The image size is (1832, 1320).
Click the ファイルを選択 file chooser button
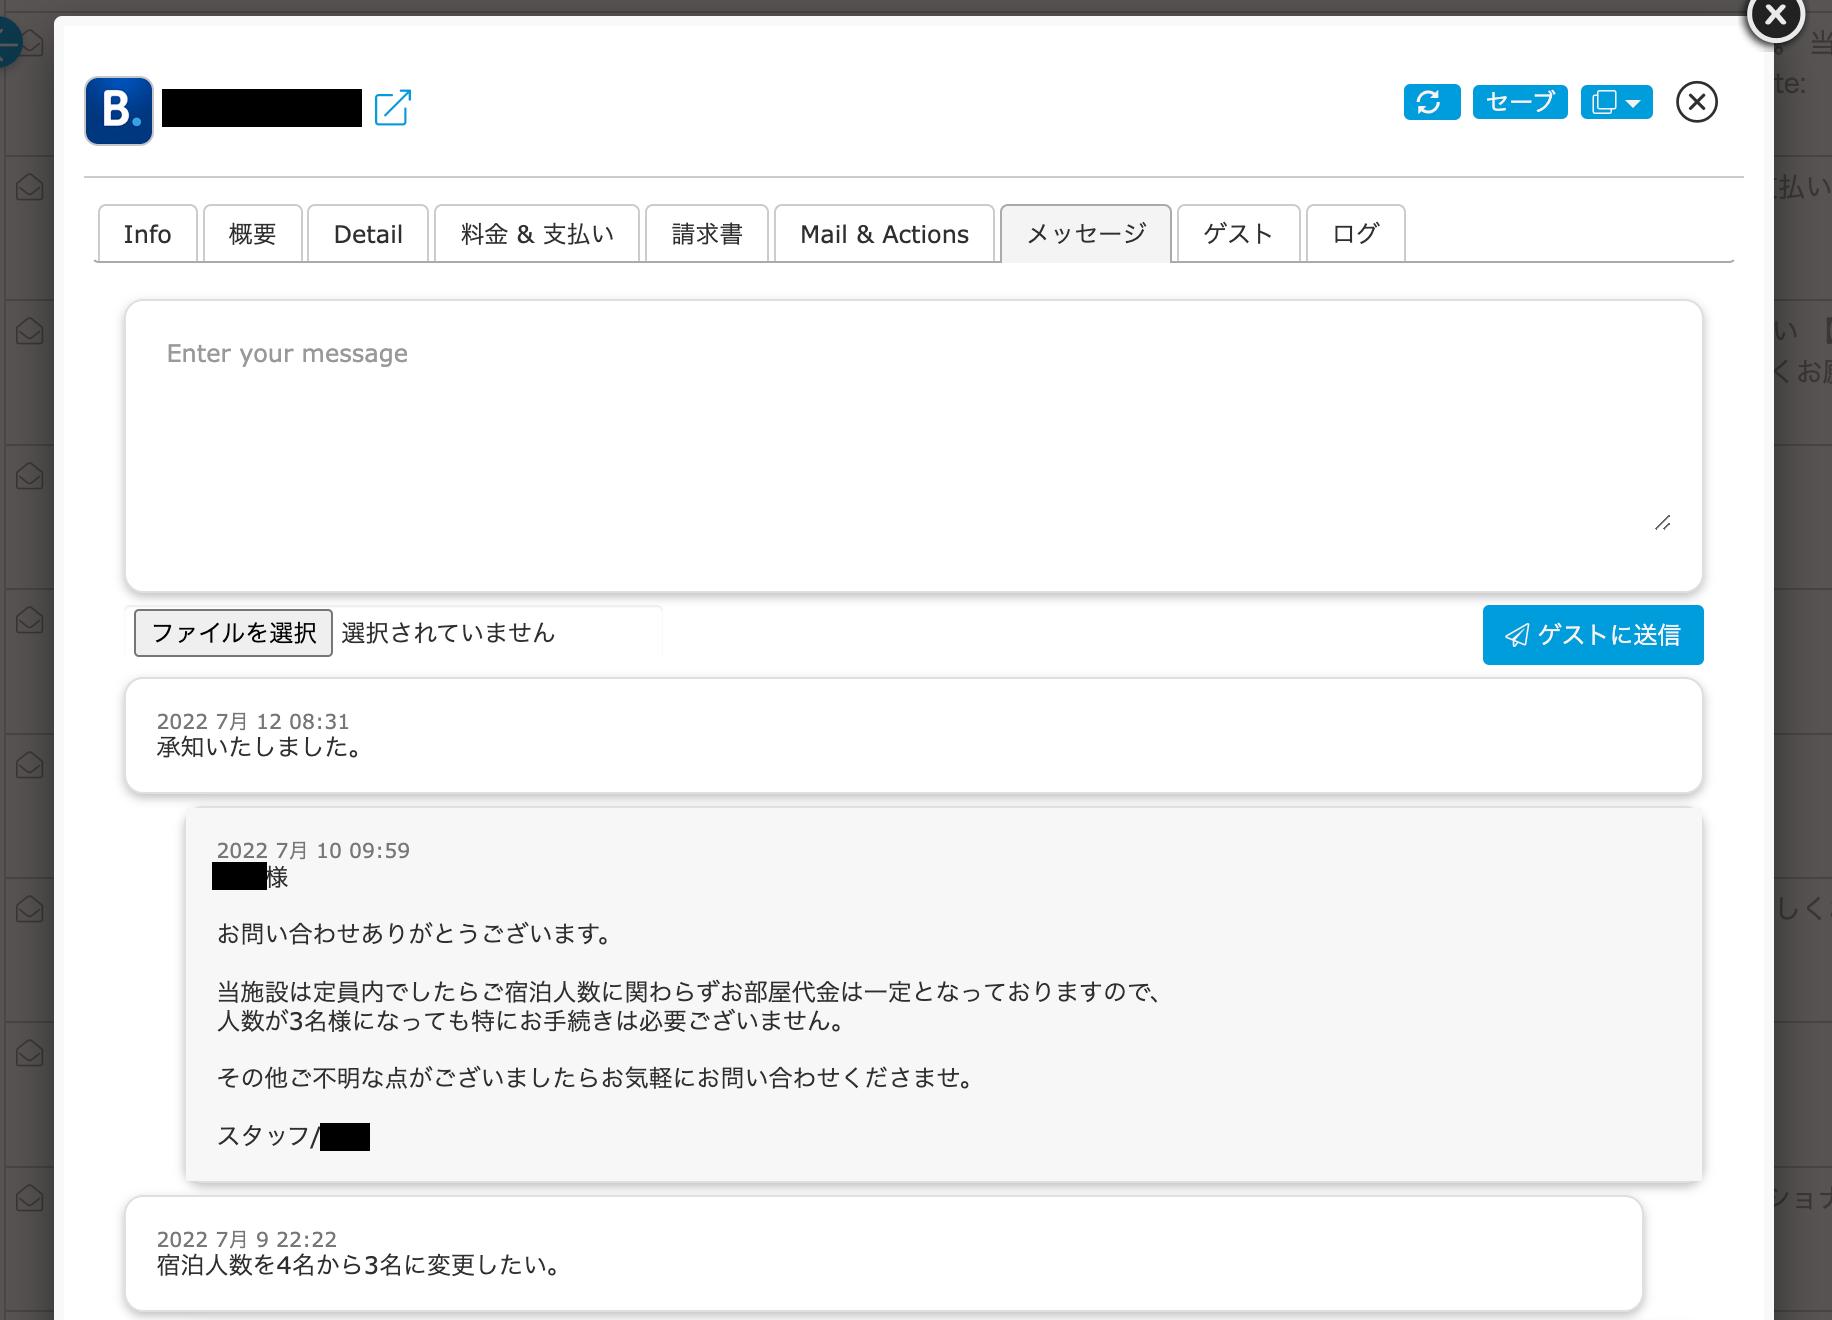coord(234,633)
